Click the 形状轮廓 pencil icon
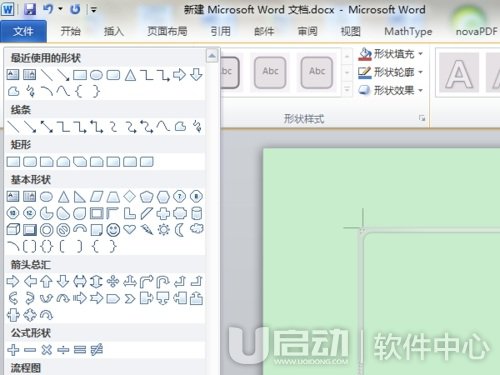The width and height of the screenshot is (500, 375). click(365, 72)
